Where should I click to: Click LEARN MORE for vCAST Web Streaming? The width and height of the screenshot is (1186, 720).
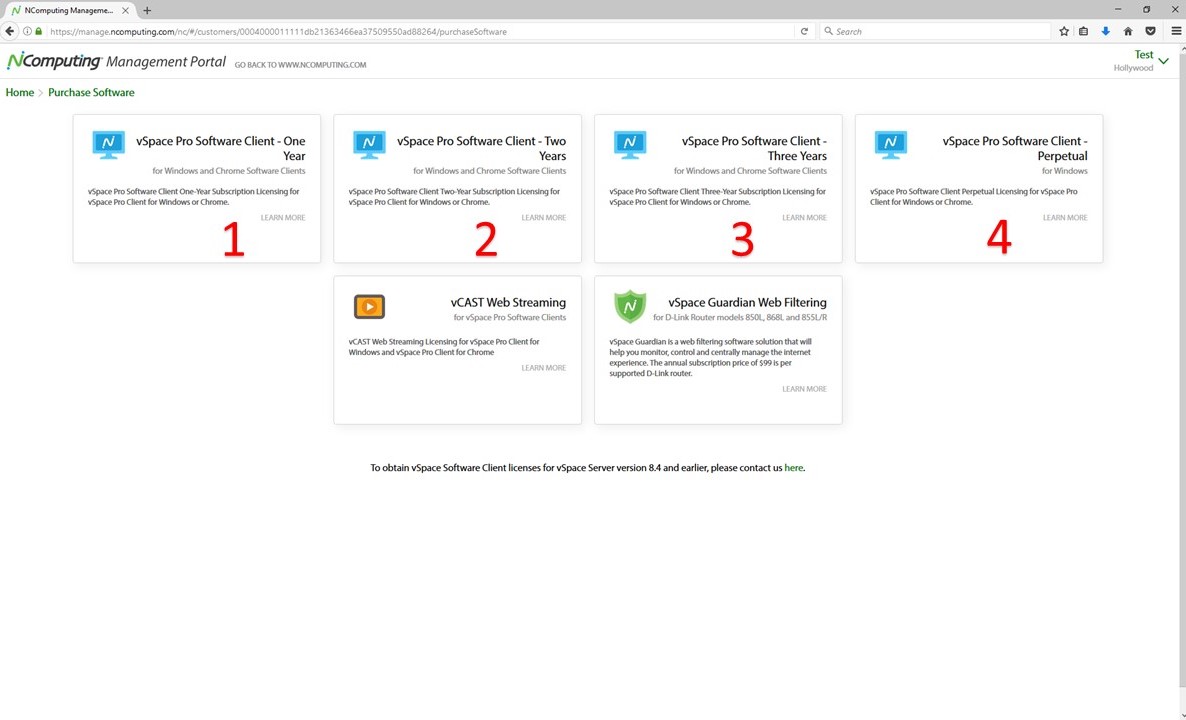544,368
